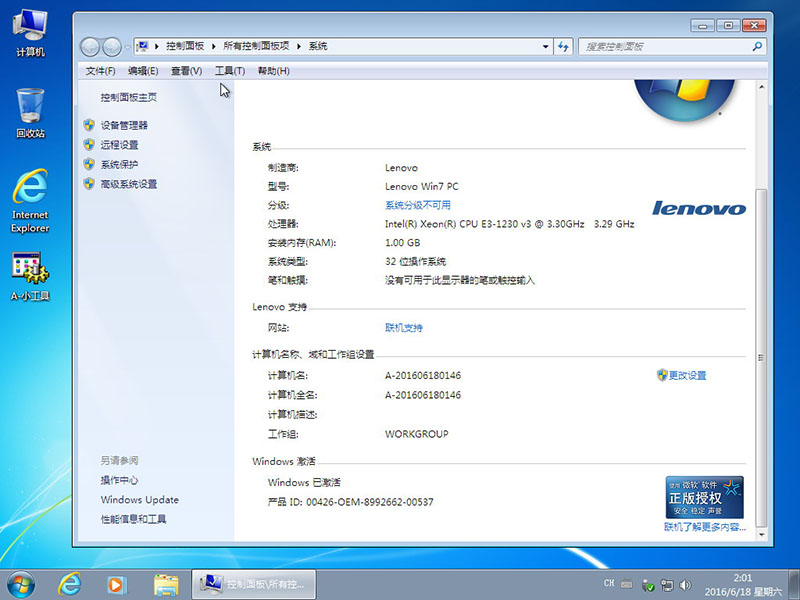
Task: Click WORKGROUP workgroup value
Action: (416, 434)
